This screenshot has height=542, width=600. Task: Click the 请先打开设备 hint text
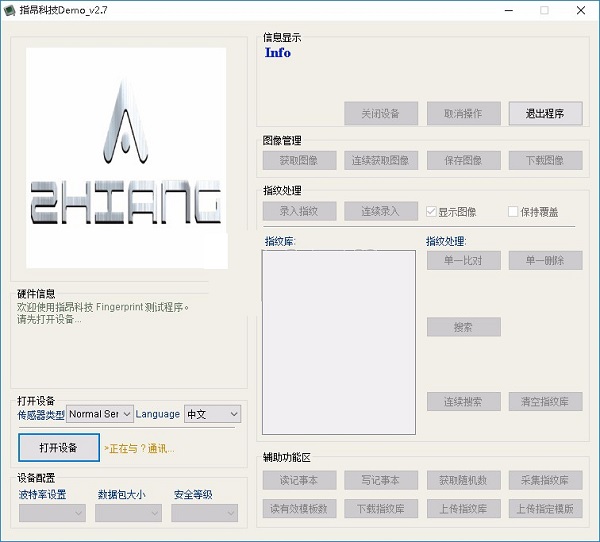[x=49, y=319]
